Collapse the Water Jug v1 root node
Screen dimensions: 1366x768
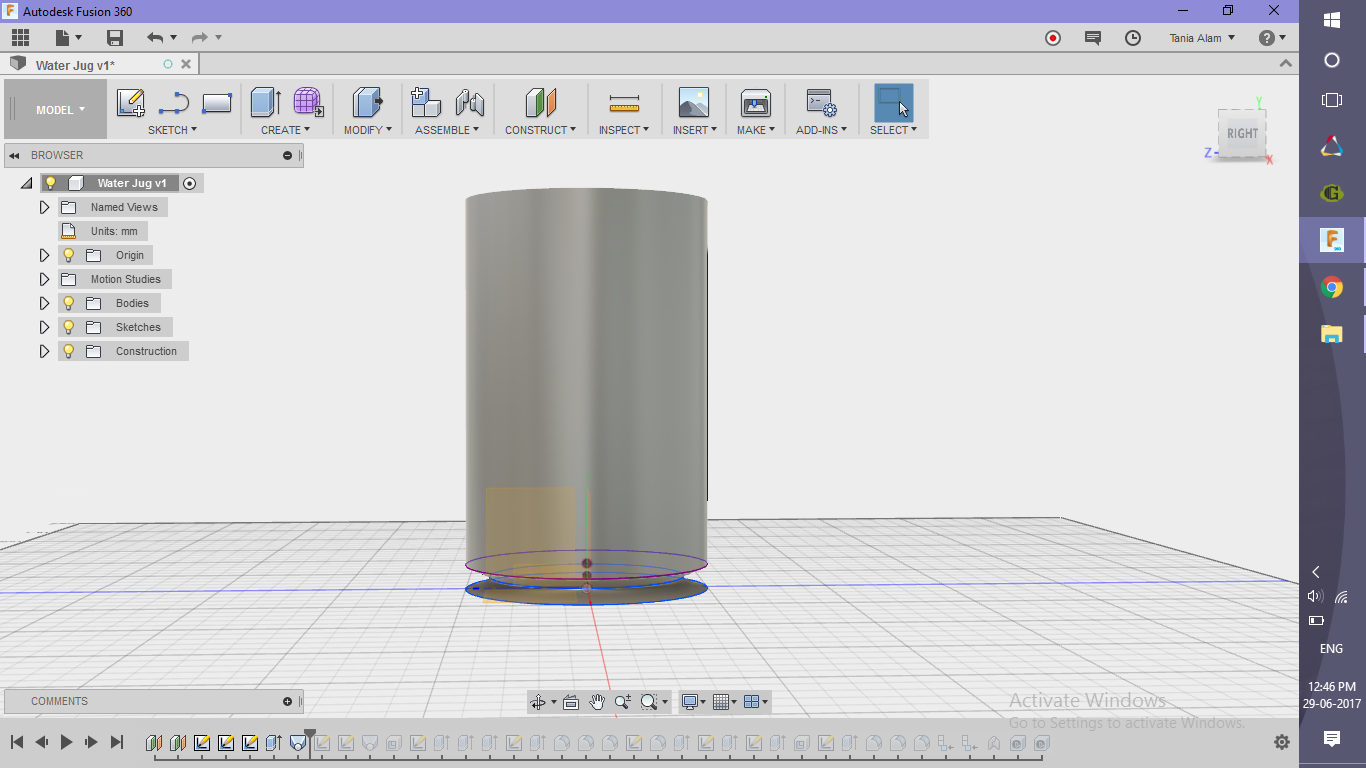pos(27,184)
